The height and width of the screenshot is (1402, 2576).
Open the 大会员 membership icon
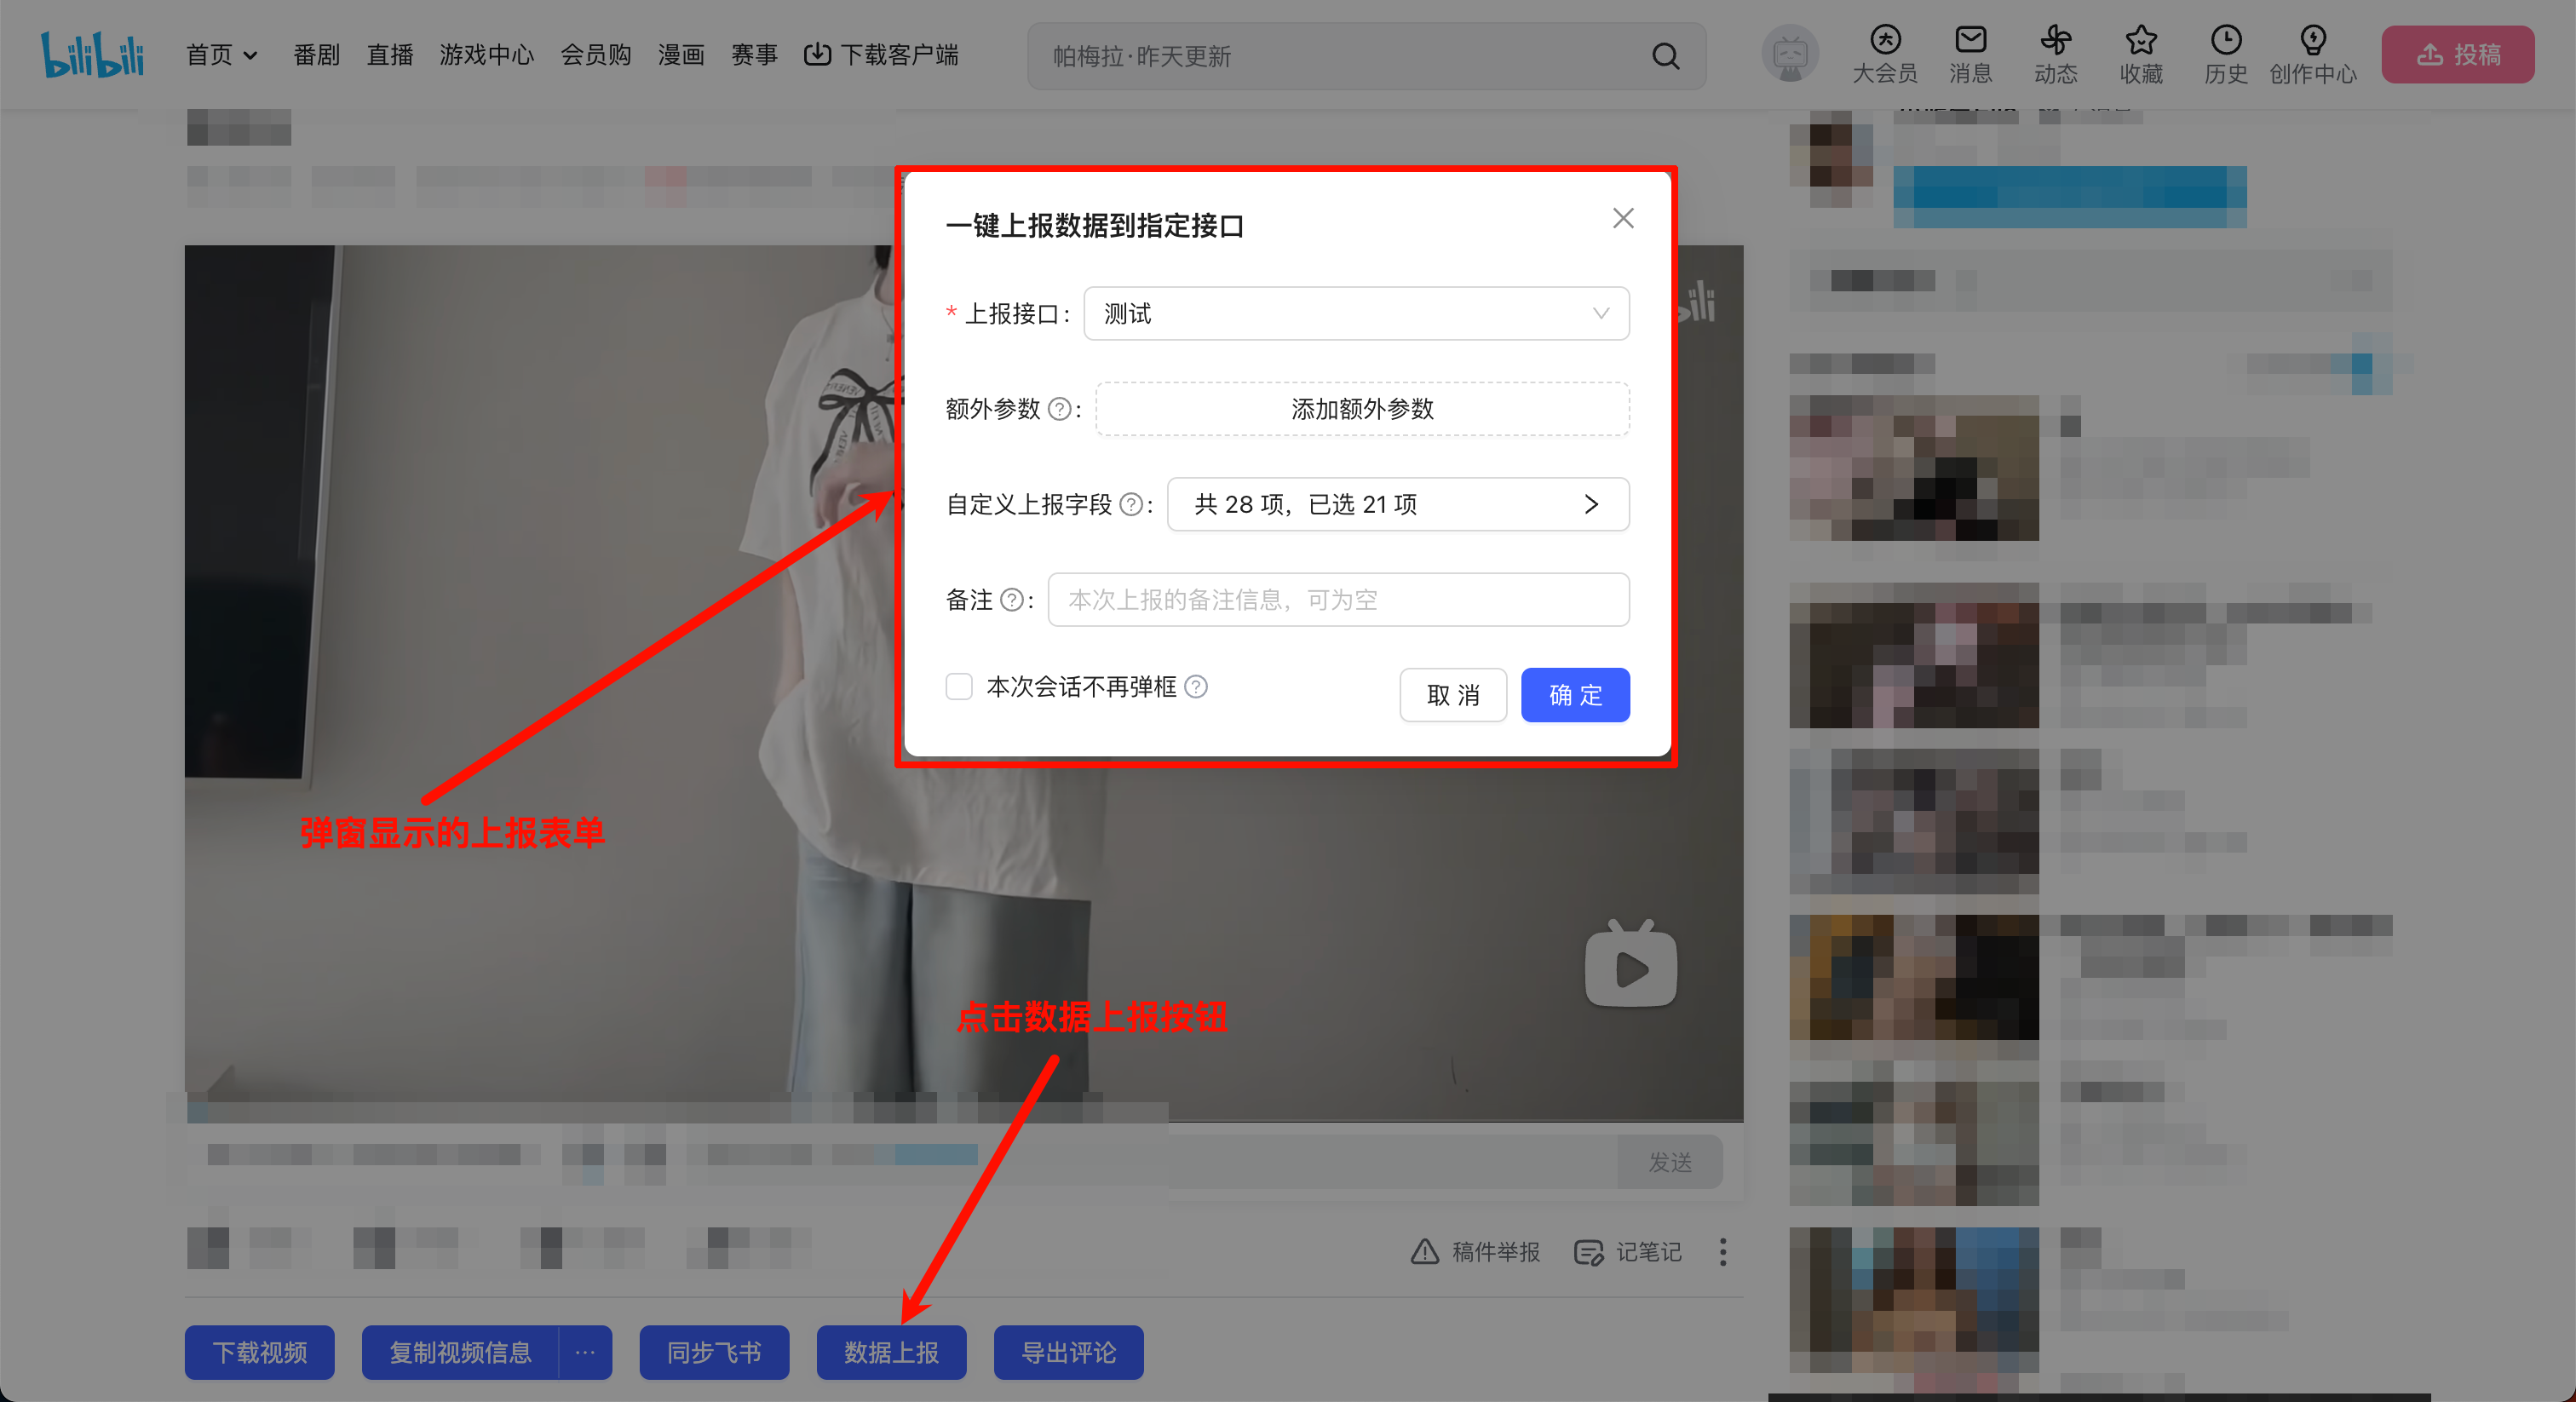[x=1884, y=42]
